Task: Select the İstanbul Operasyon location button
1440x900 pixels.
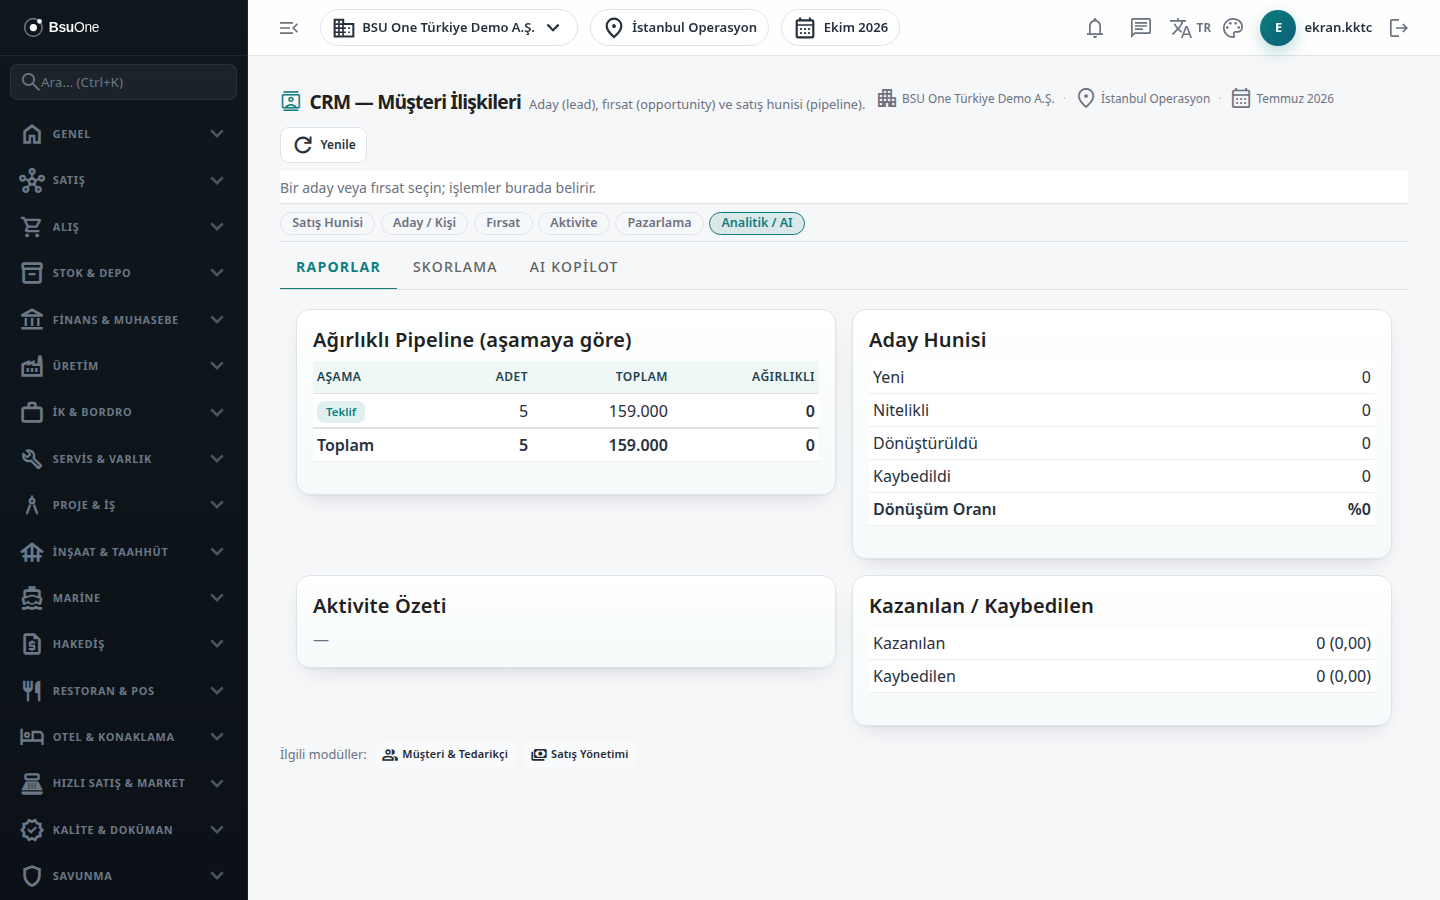Action: (680, 28)
